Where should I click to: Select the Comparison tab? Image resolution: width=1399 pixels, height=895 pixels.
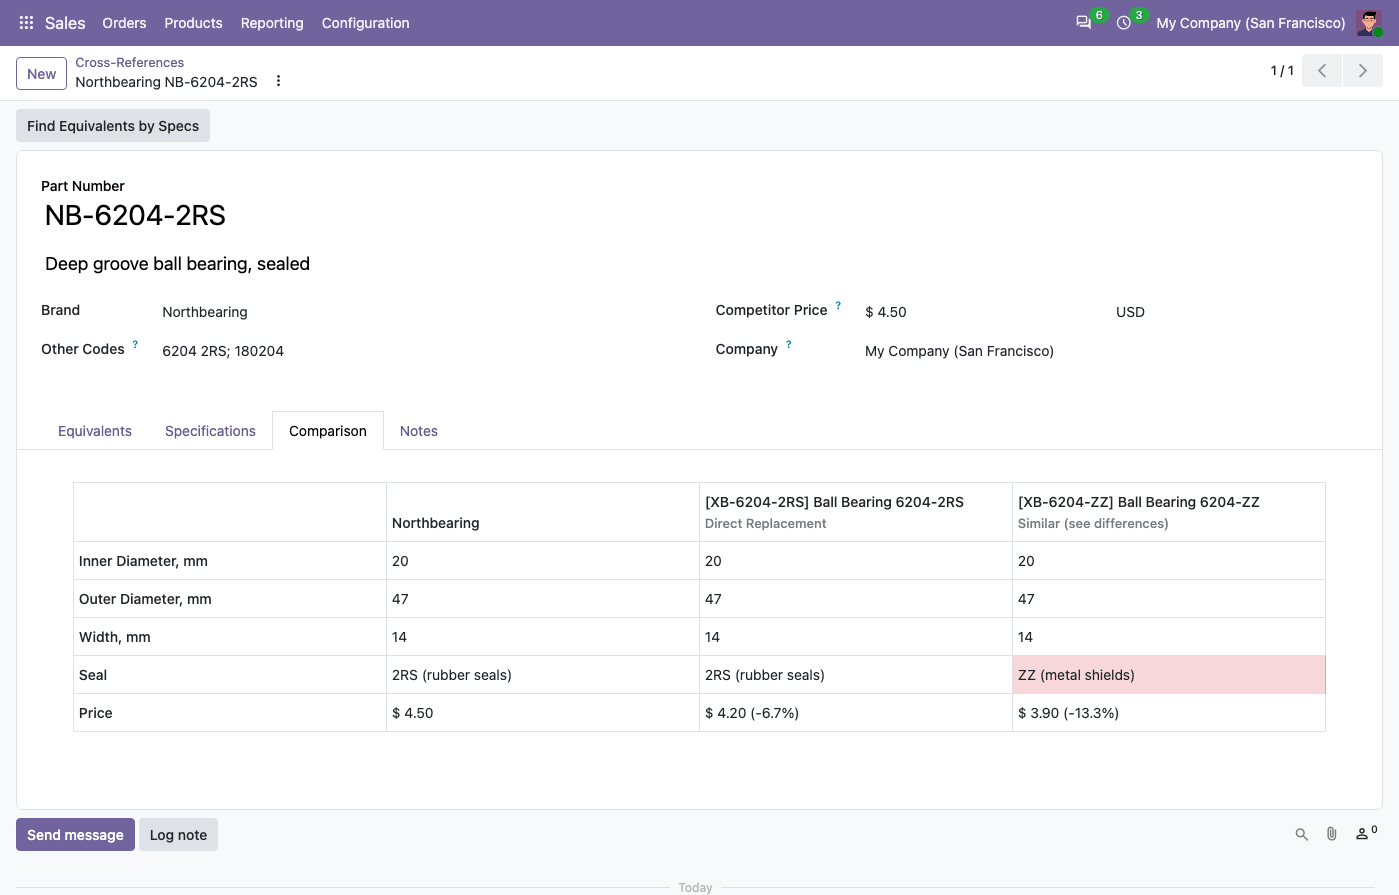coord(328,431)
